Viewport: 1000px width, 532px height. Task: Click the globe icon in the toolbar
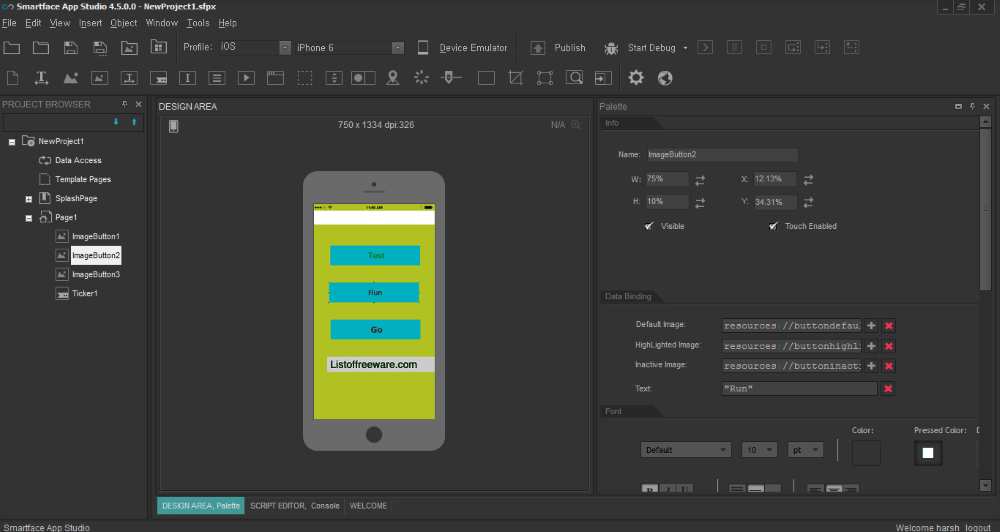tap(665, 78)
